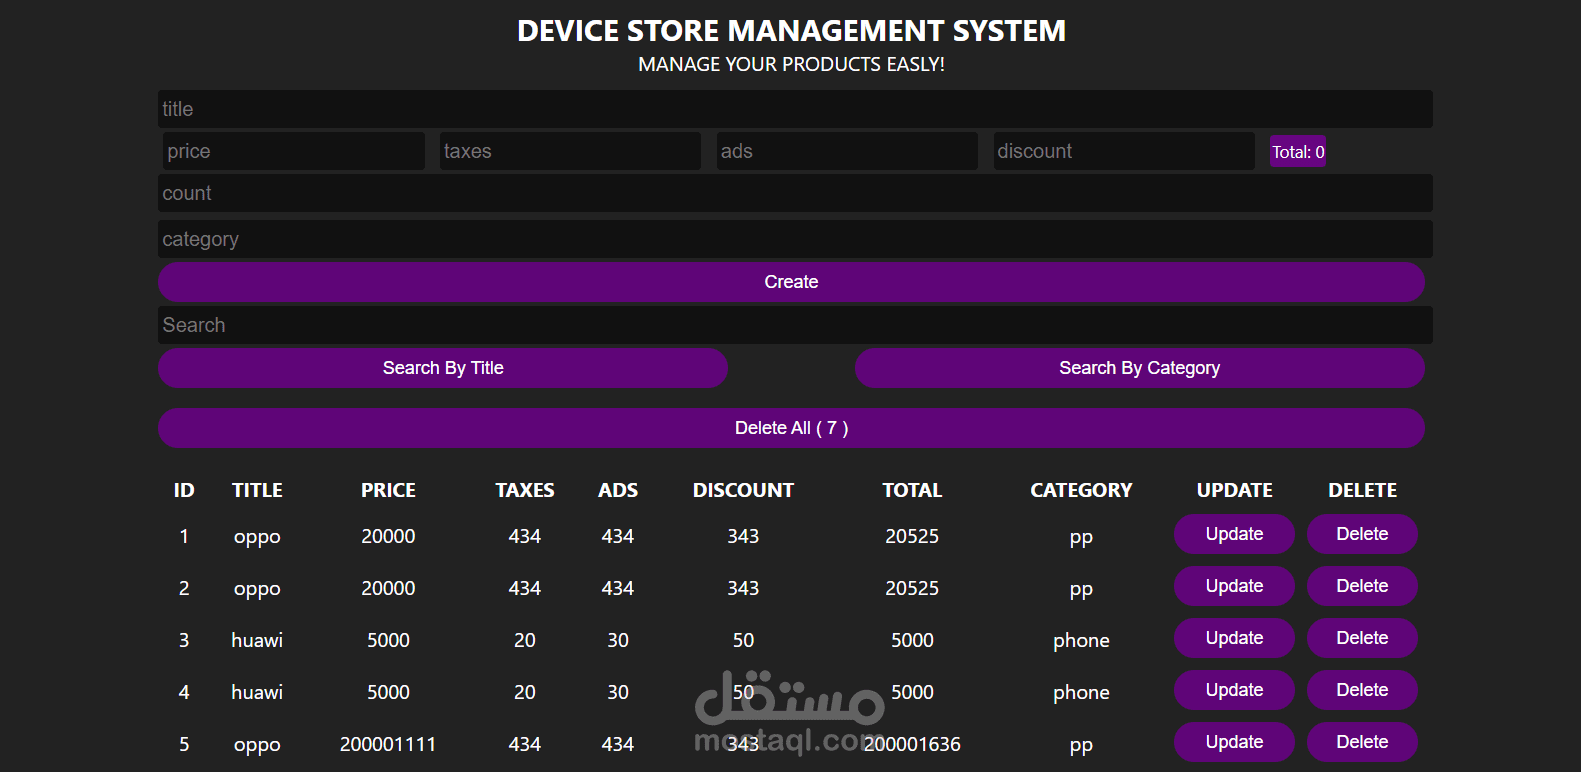Image resolution: width=1581 pixels, height=772 pixels.
Task: Select the taxes input field
Action: click(570, 151)
